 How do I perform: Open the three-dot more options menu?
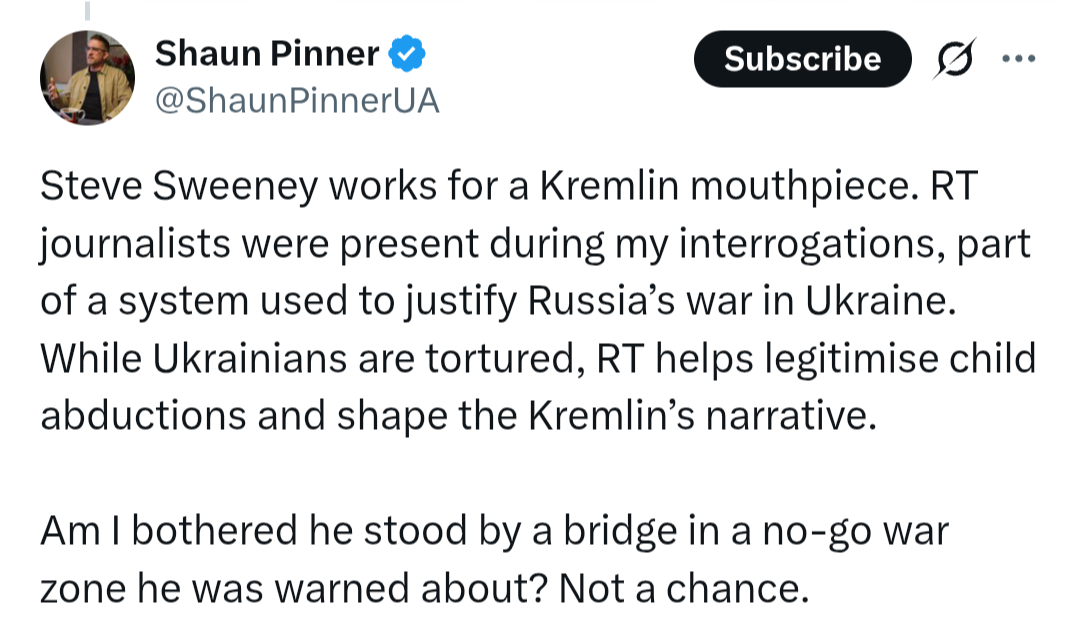(1018, 58)
